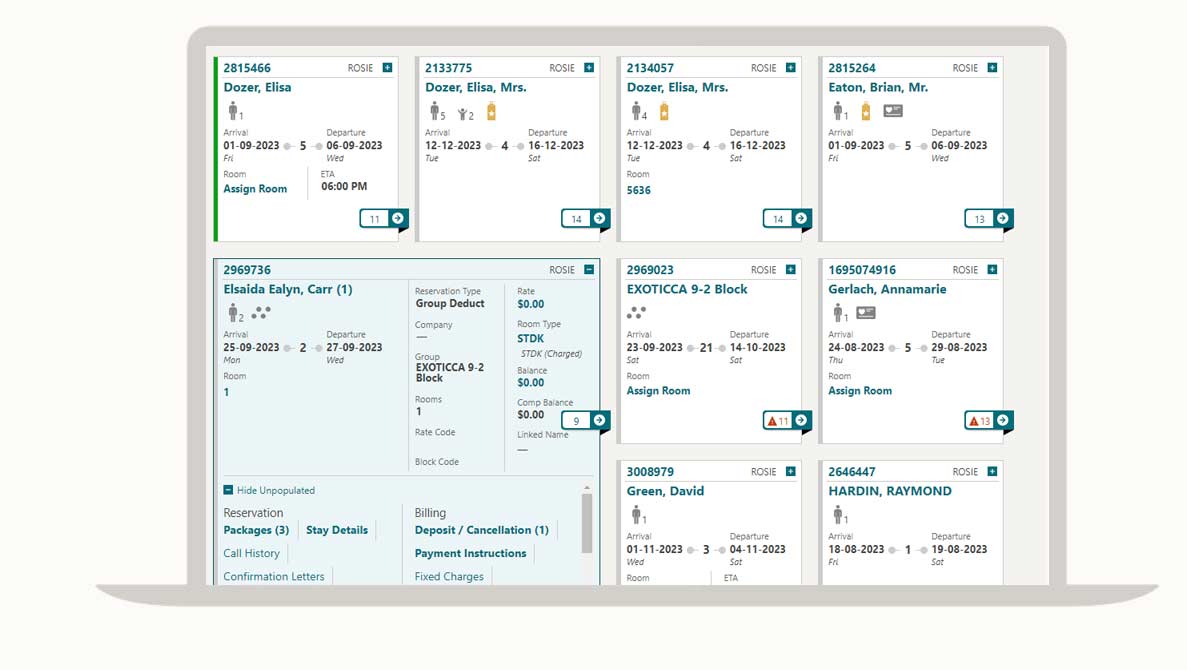This screenshot has width=1187, height=670.
Task: Collapse the Hide Unpopulated toggle
Action: 229,491
